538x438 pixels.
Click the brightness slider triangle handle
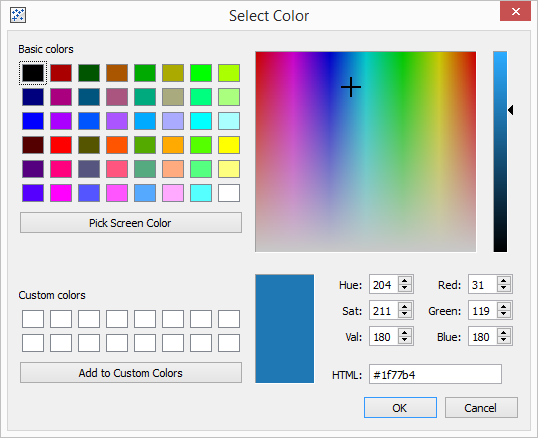tap(511, 110)
